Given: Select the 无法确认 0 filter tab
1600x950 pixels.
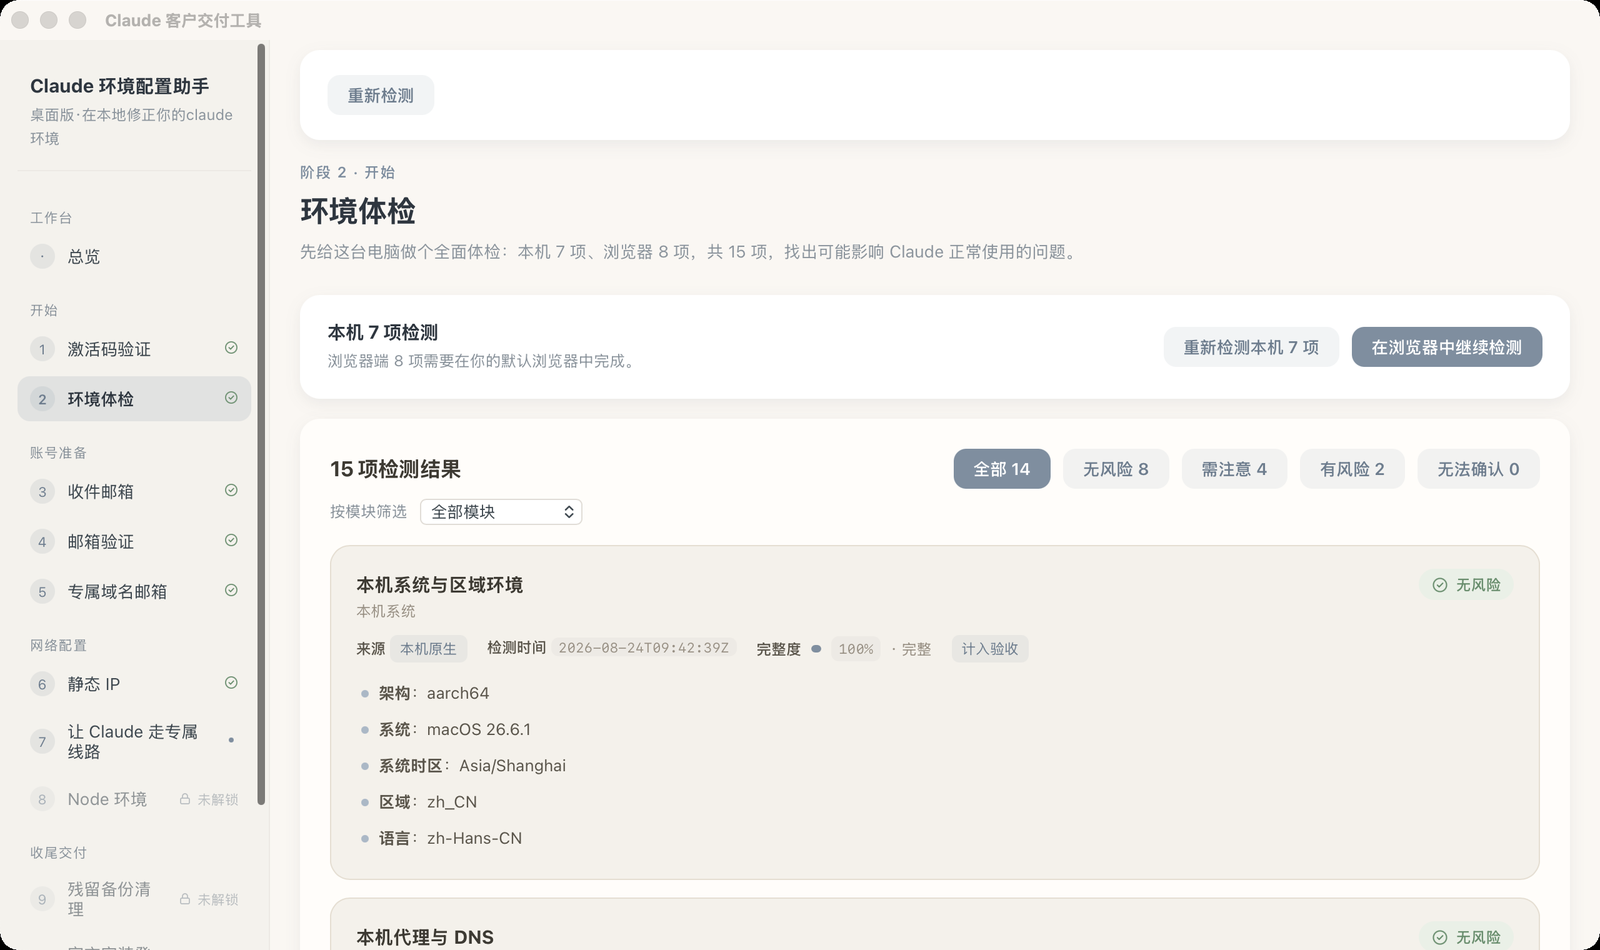Looking at the screenshot, I should pos(1478,469).
